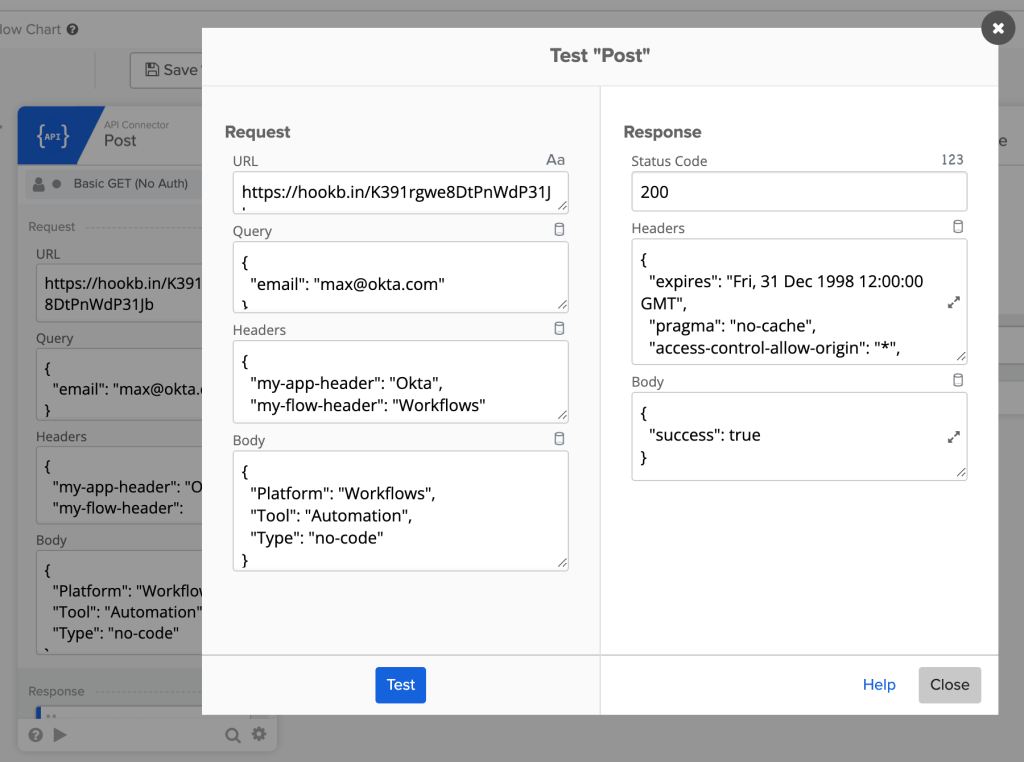Click the 123 number type icon by Status Code

pyautogui.click(x=952, y=160)
